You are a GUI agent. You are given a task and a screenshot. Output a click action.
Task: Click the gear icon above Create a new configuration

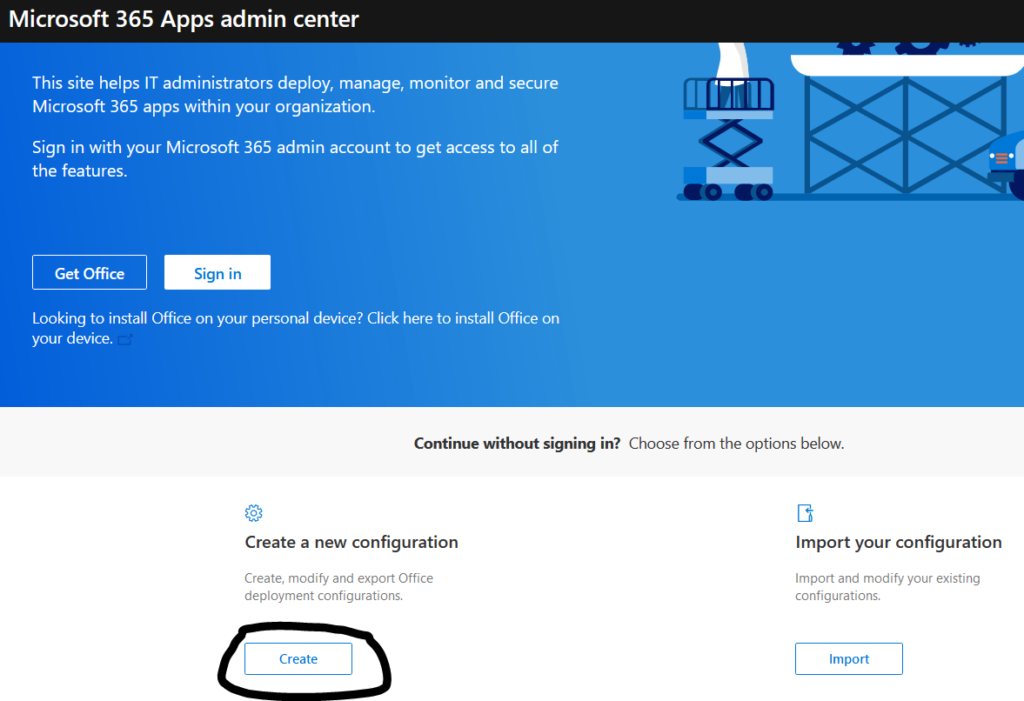(253, 513)
